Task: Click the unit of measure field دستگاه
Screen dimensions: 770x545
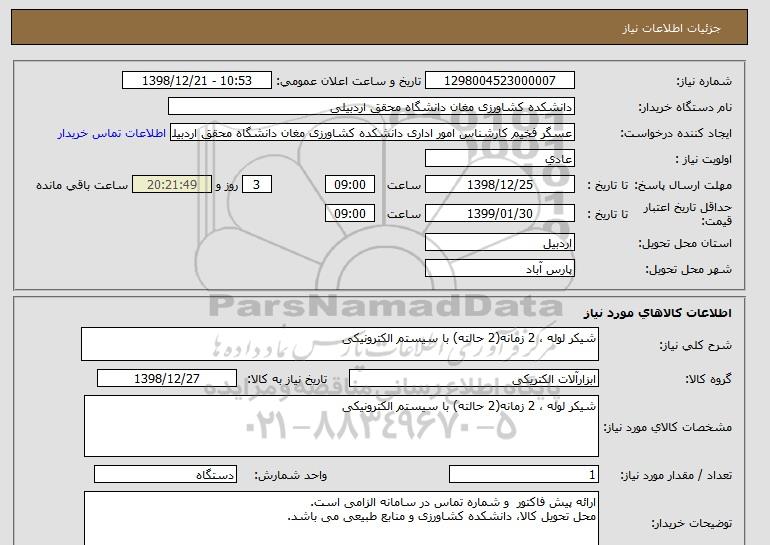Action: point(165,475)
